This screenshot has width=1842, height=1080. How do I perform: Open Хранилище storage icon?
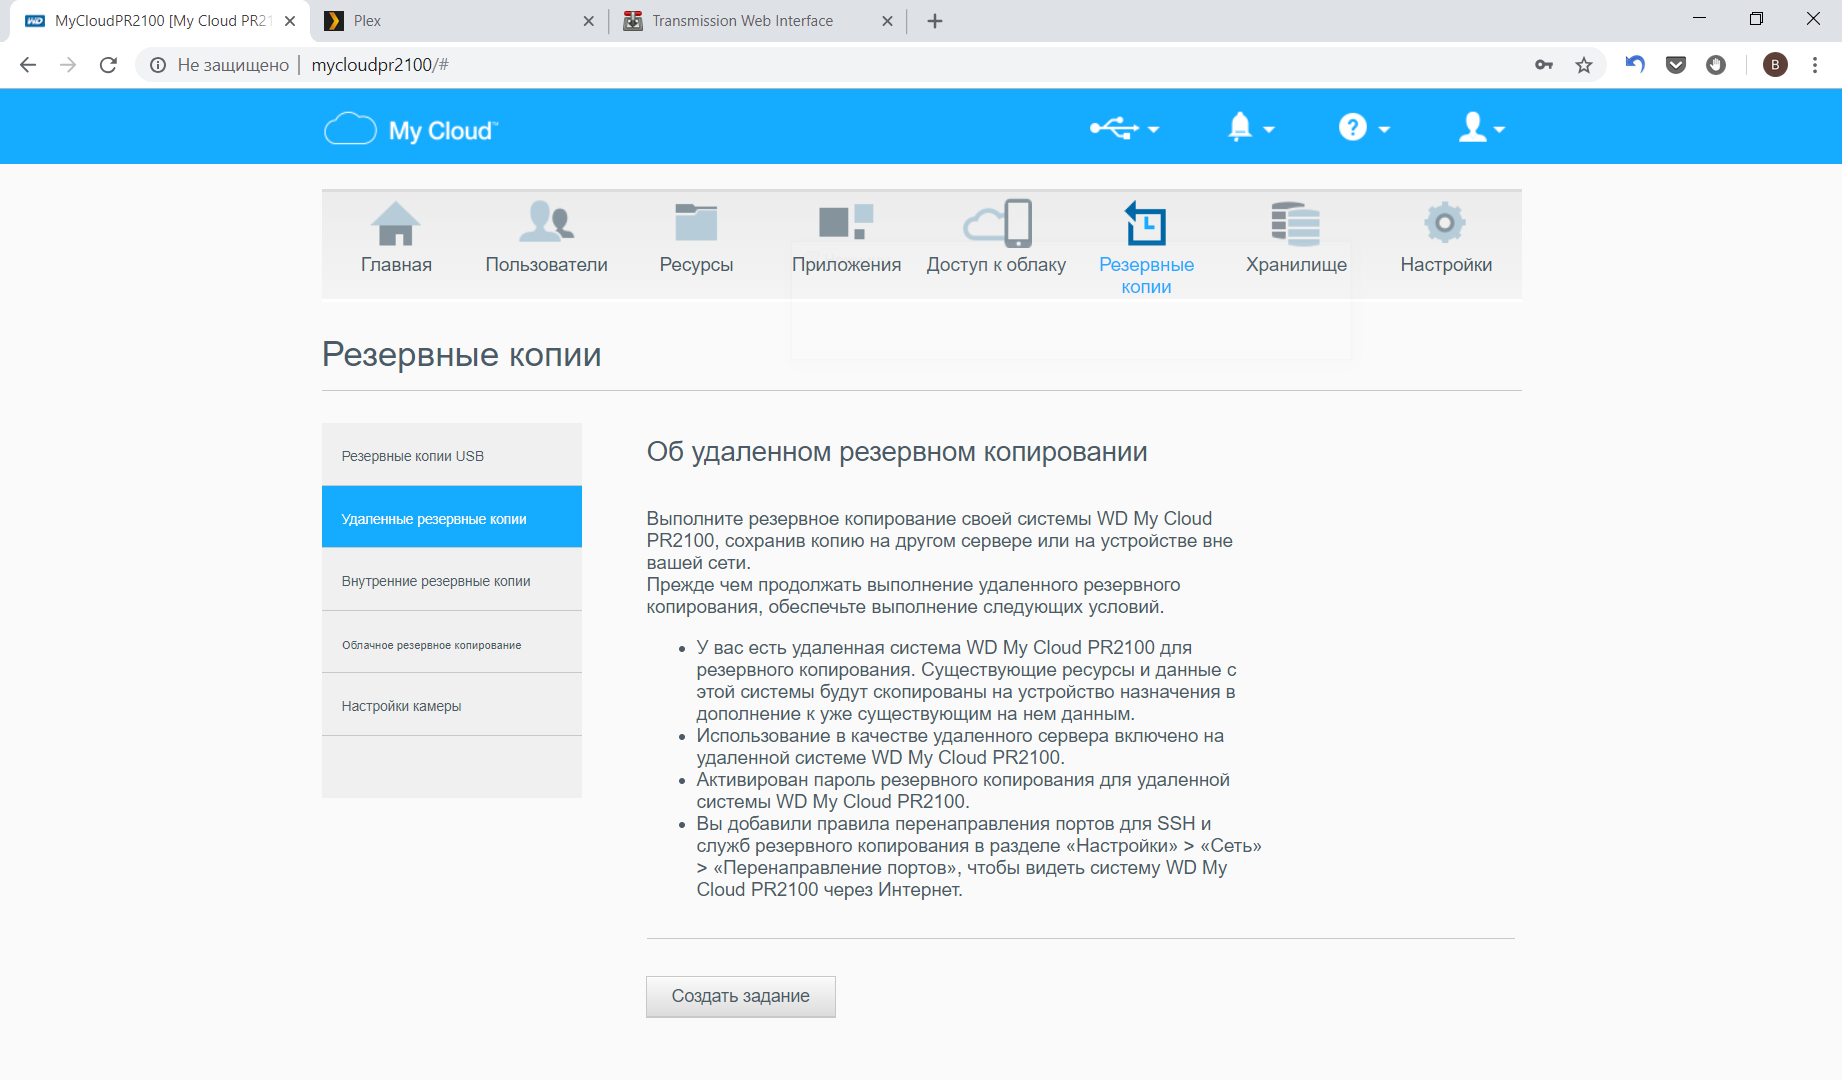(x=1296, y=223)
